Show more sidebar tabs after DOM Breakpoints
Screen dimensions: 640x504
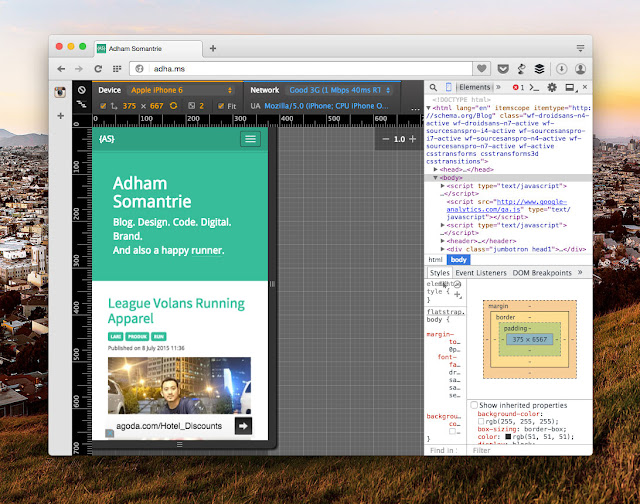[580, 272]
